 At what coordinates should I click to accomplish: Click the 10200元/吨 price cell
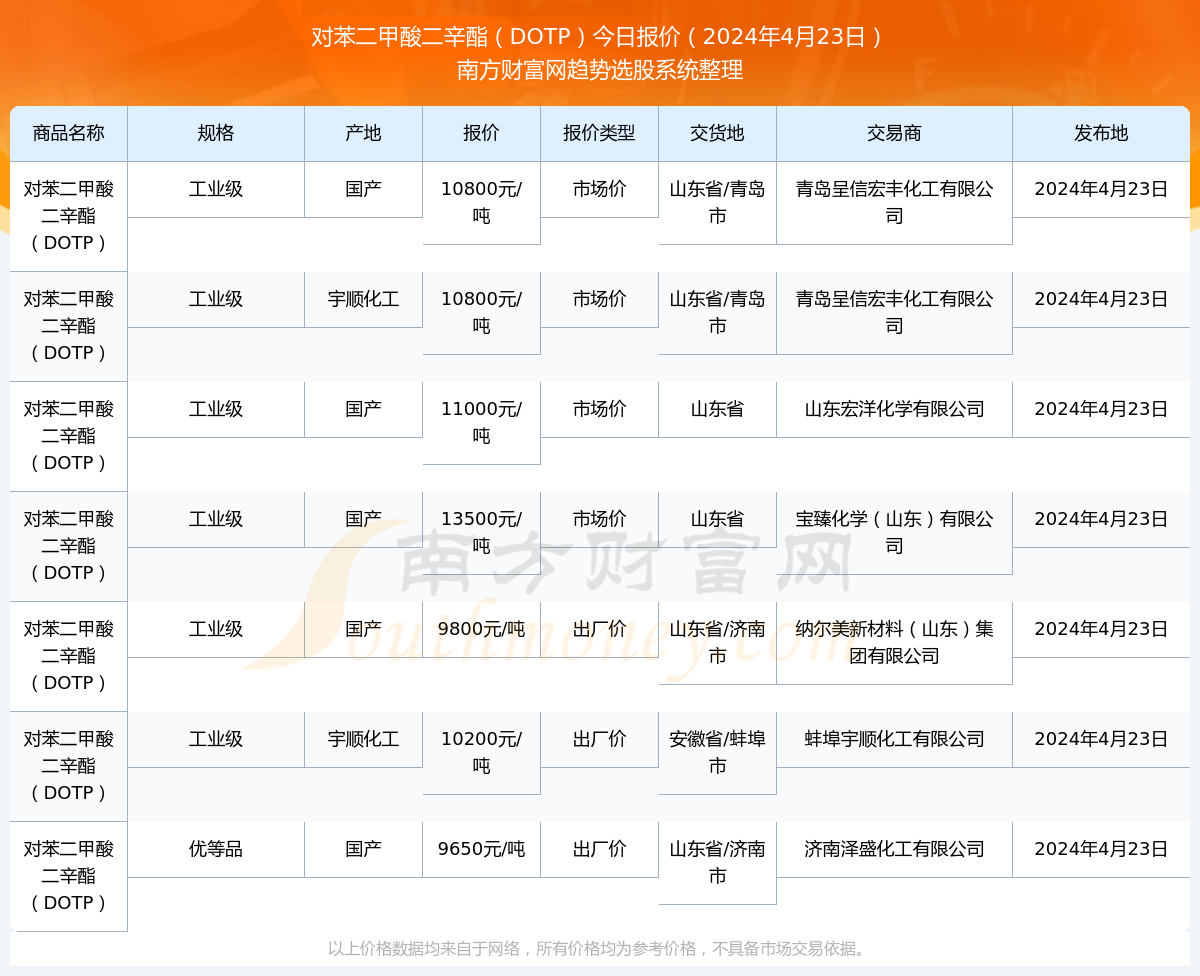[x=481, y=753]
